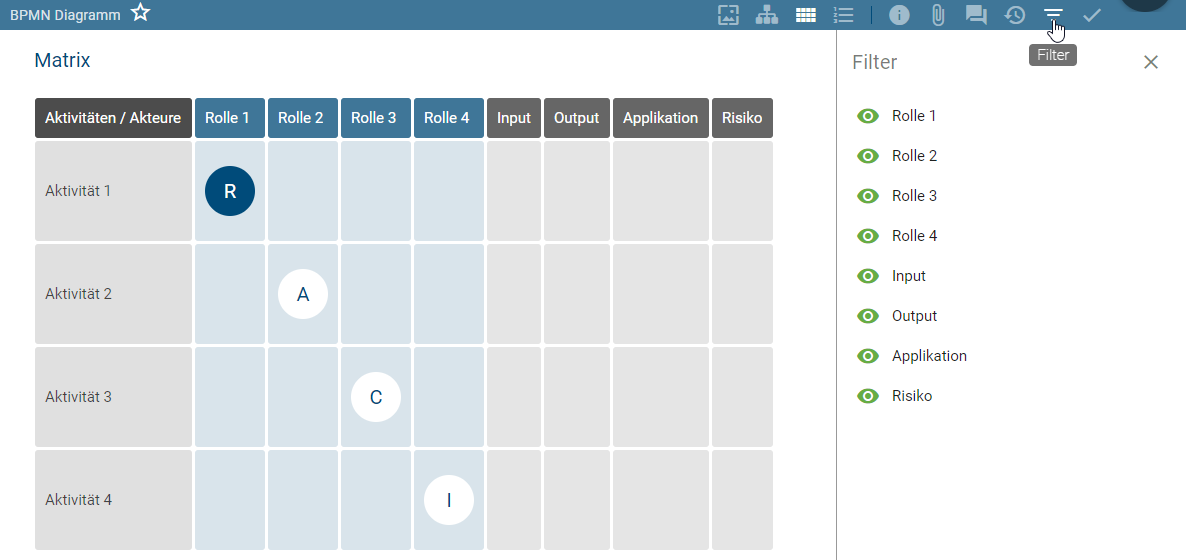This screenshot has height=560, width=1186.
Task: Click the checkmark icon in toolbar
Action: tap(1092, 15)
